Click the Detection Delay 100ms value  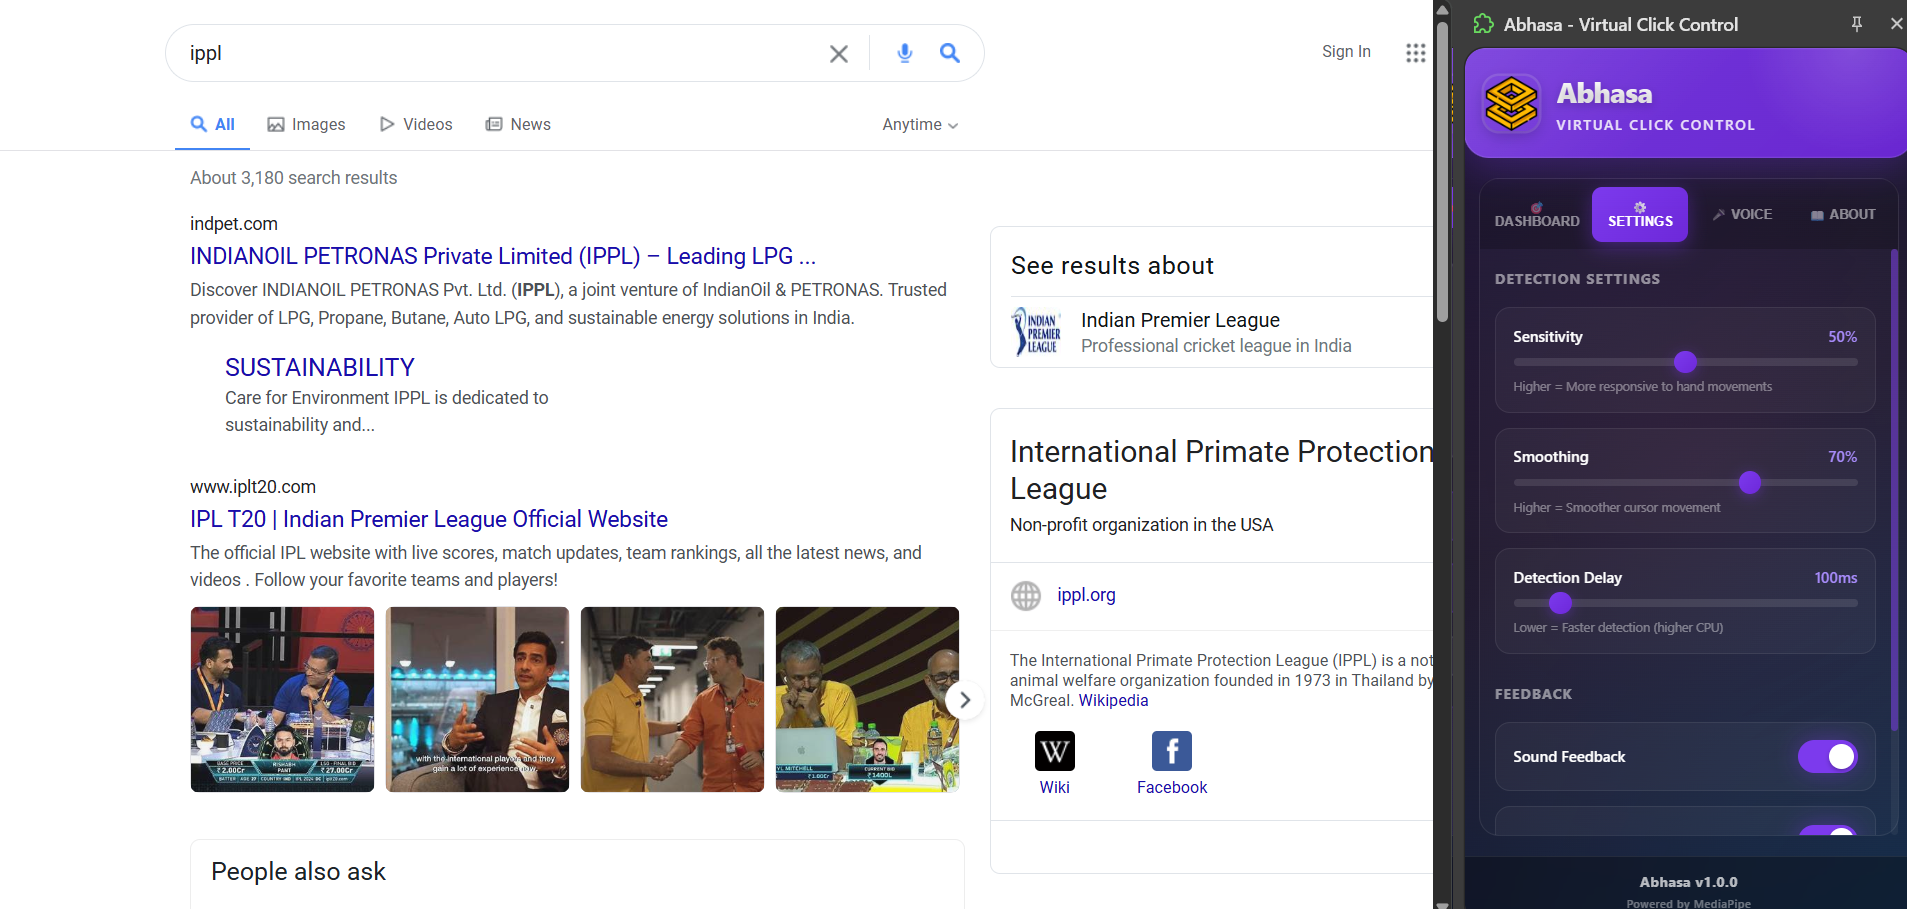point(1836,578)
